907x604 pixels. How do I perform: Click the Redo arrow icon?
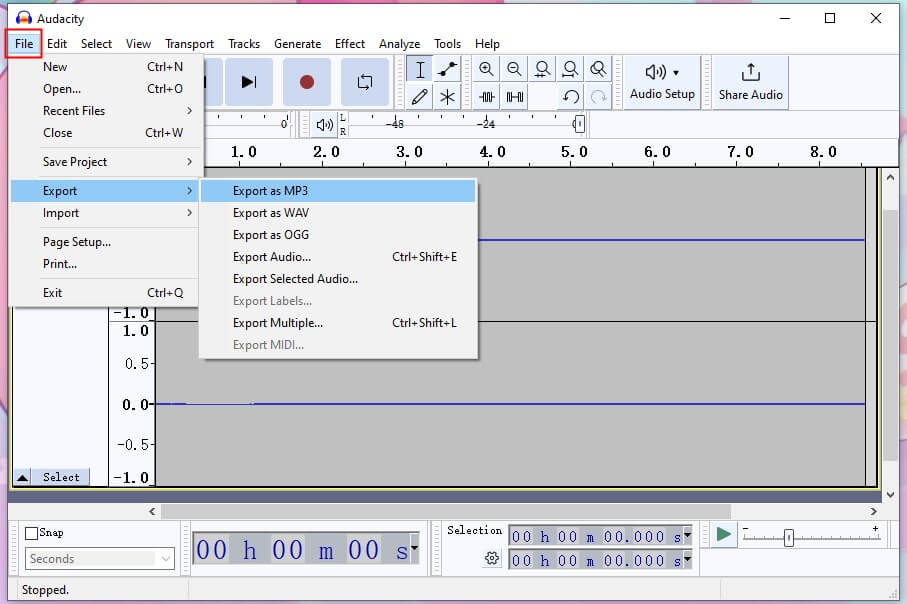598,97
